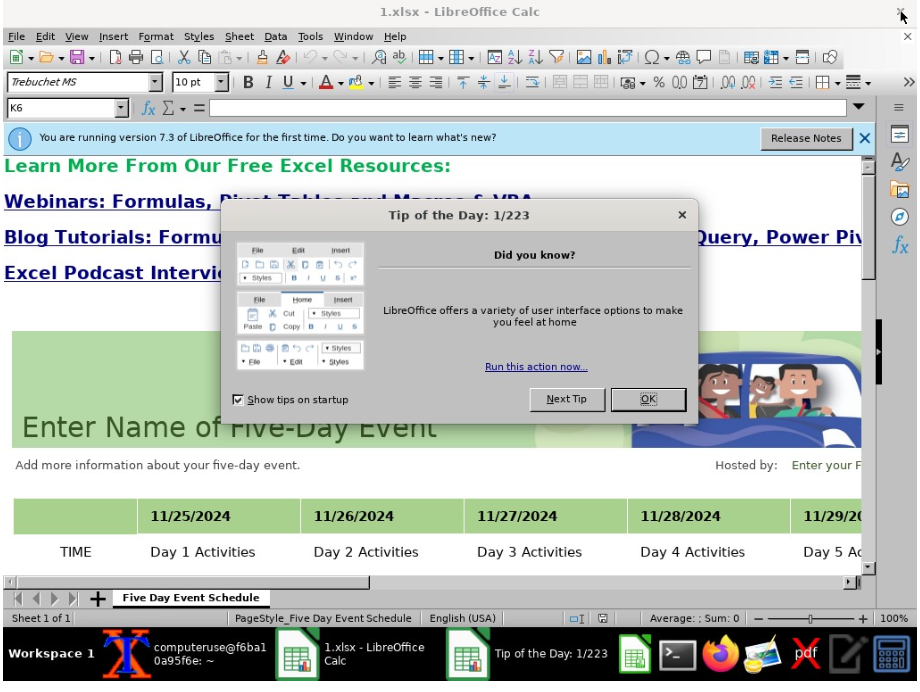Click the Insert Hyperlink icon

pos(683,57)
